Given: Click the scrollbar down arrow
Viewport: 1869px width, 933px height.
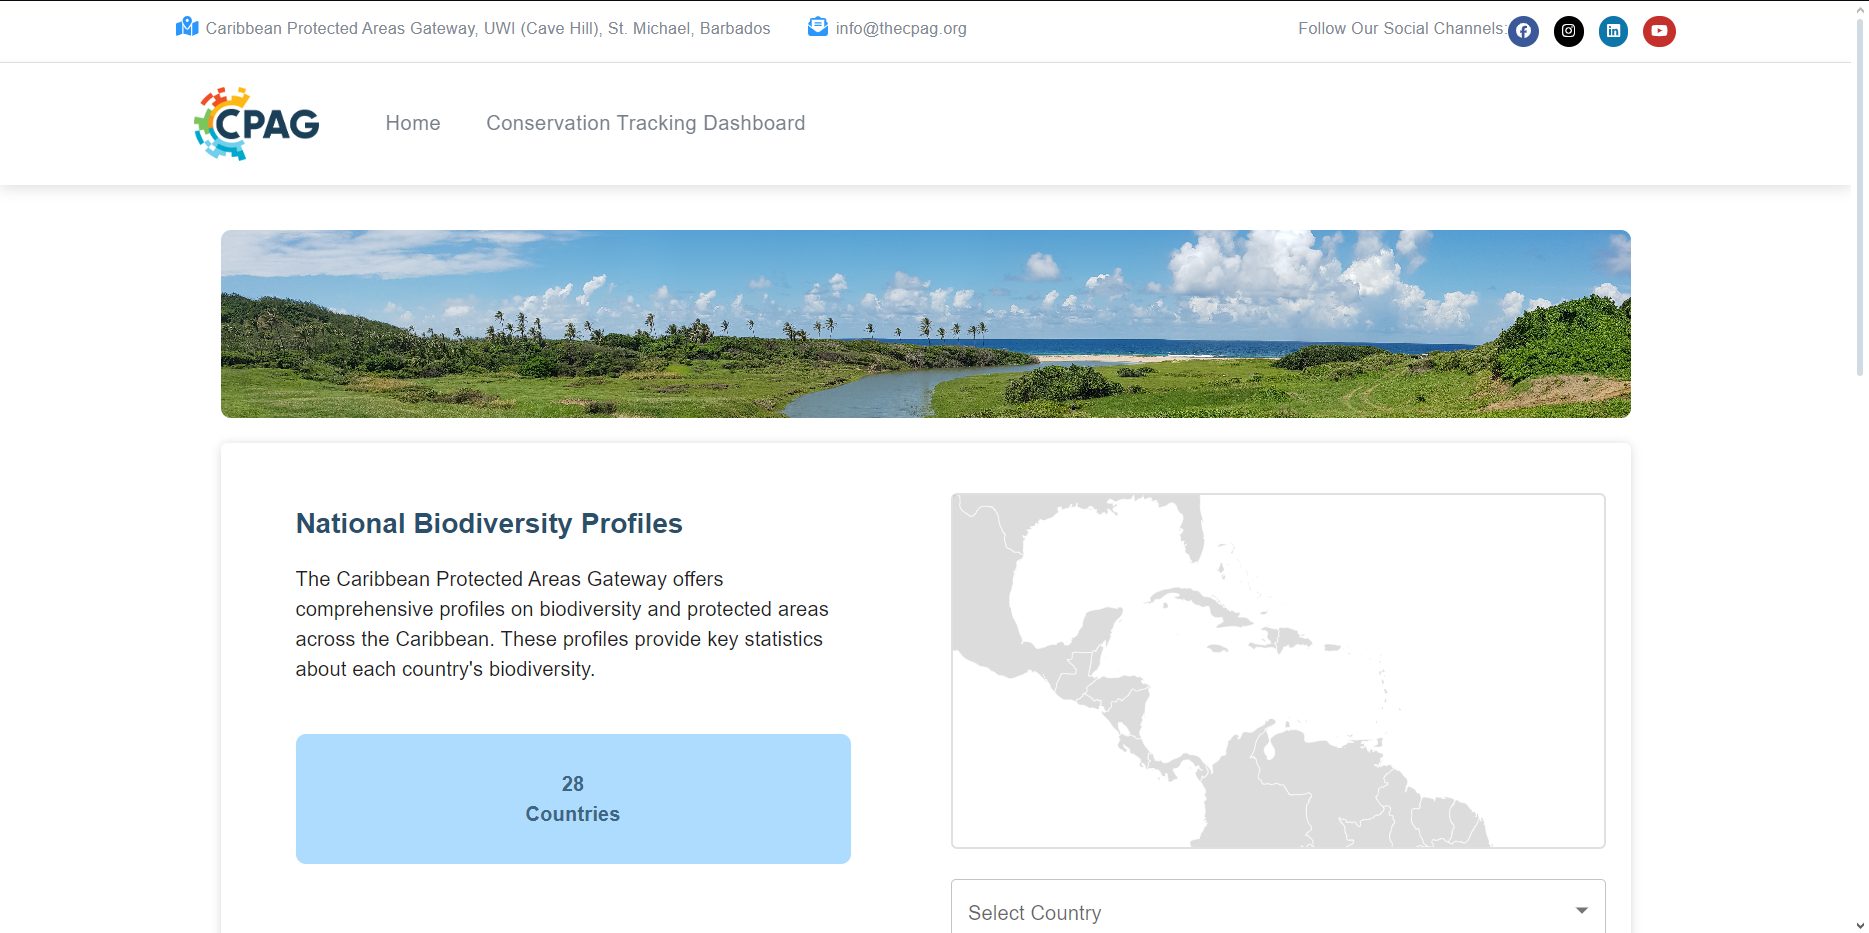Looking at the screenshot, I should pos(1860,925).
